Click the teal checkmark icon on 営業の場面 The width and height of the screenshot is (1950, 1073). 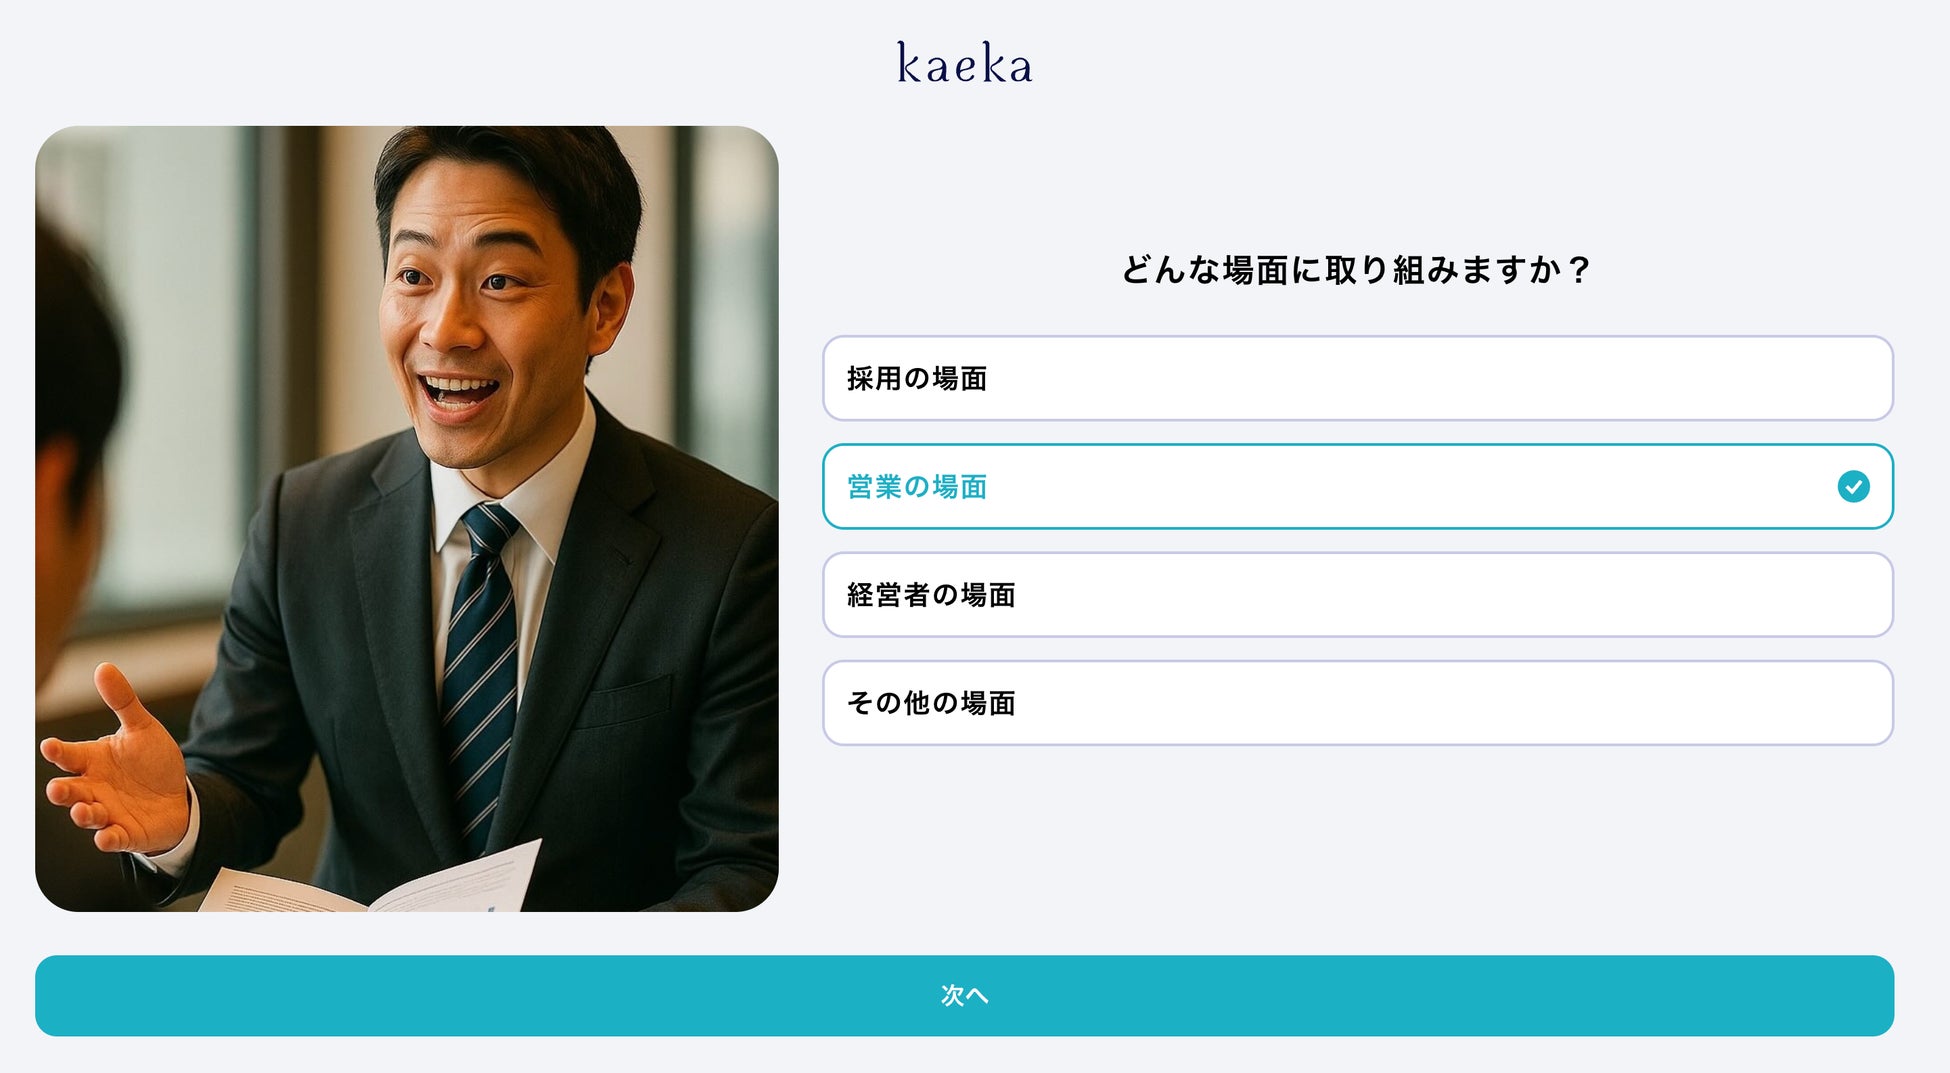[1853, 486]
